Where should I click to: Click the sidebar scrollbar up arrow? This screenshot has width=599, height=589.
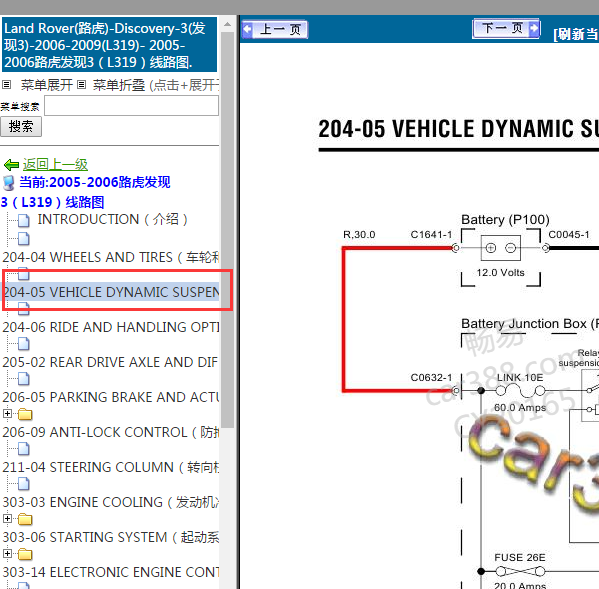point(227,24)
